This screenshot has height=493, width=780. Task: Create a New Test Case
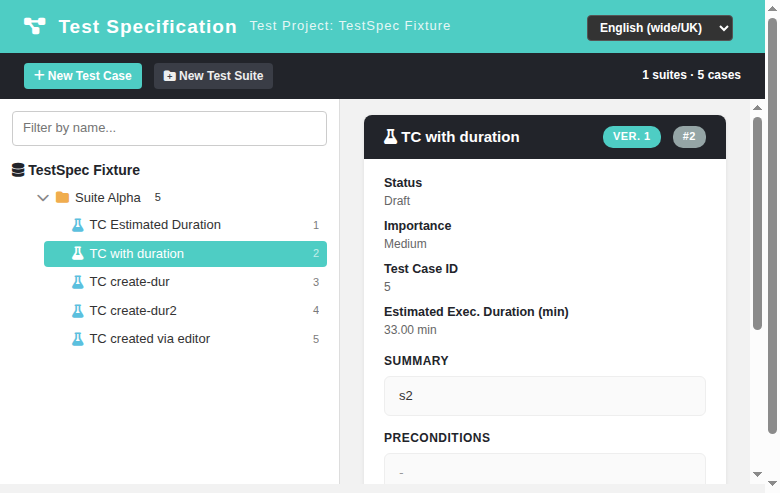(83, 76)
